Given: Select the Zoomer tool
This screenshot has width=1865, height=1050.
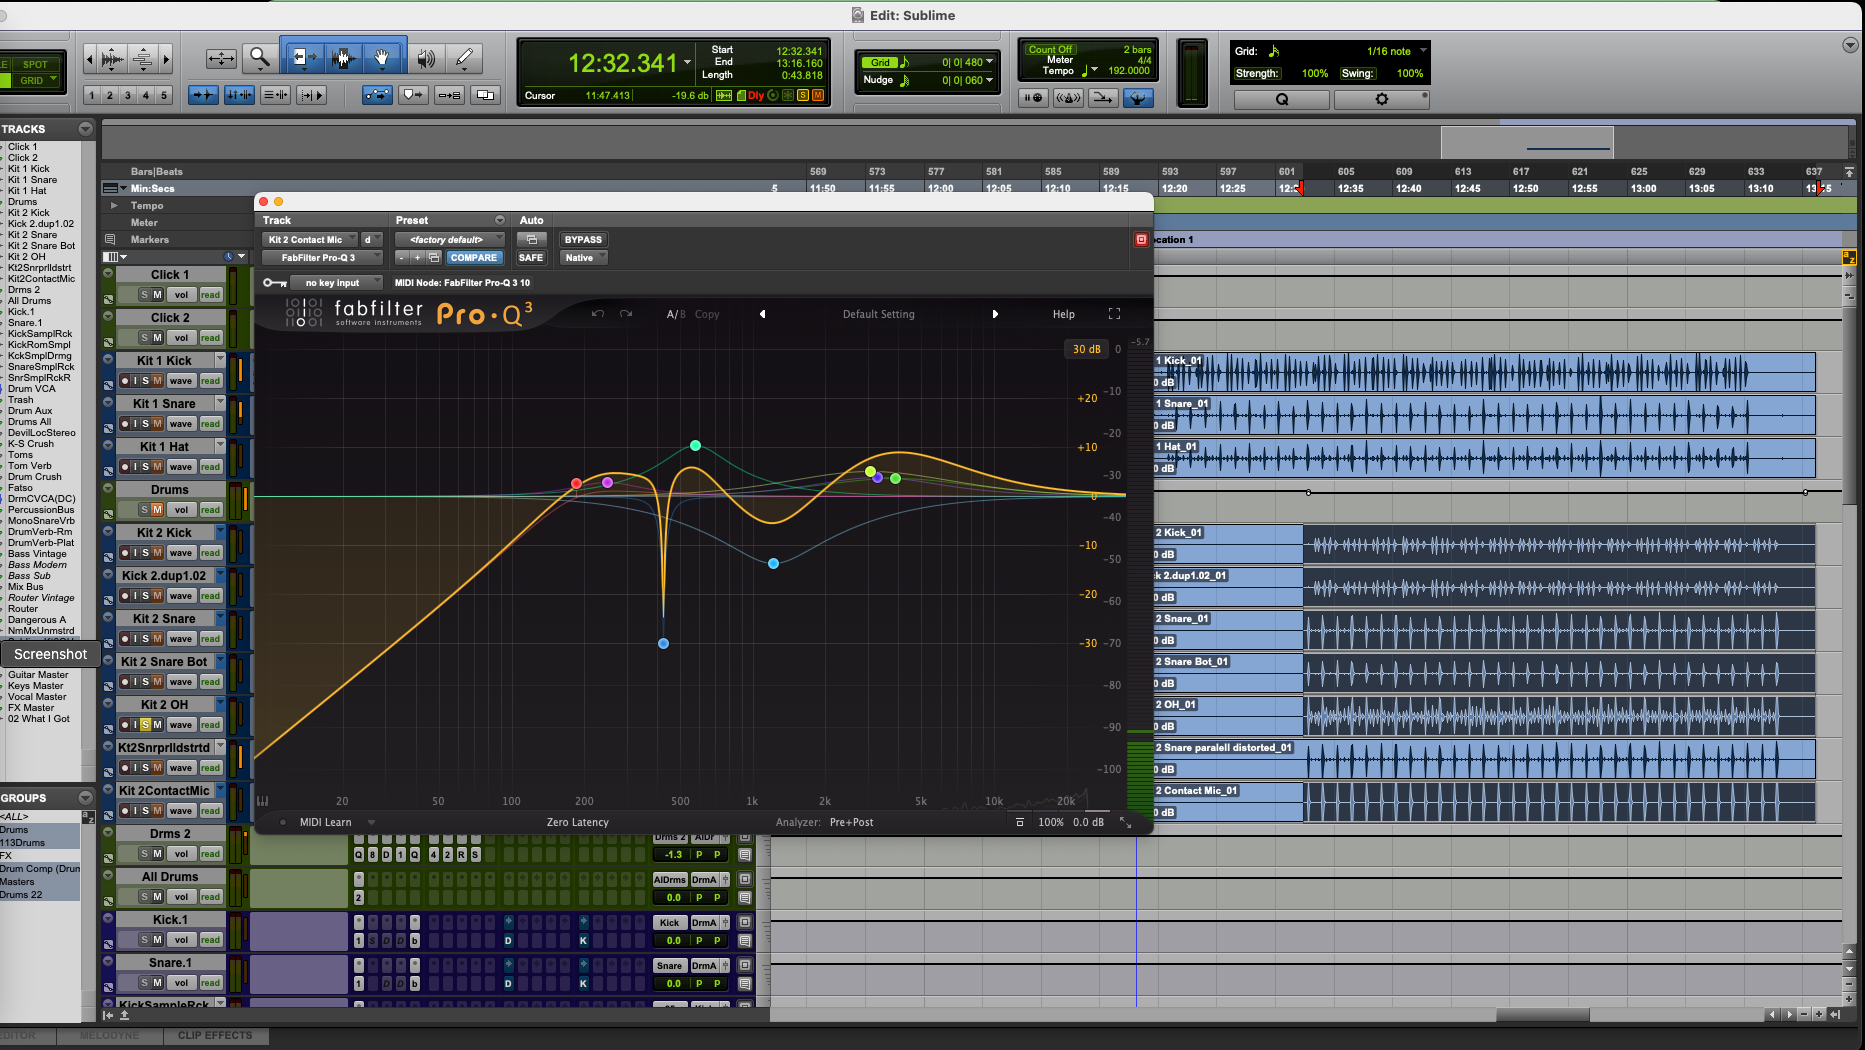Looking at the screenshot, I should coord(260,58).
